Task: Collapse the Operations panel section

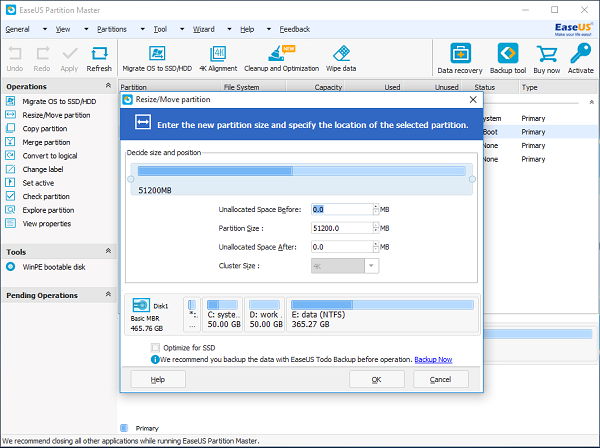Action: click(x=108, y=85)
